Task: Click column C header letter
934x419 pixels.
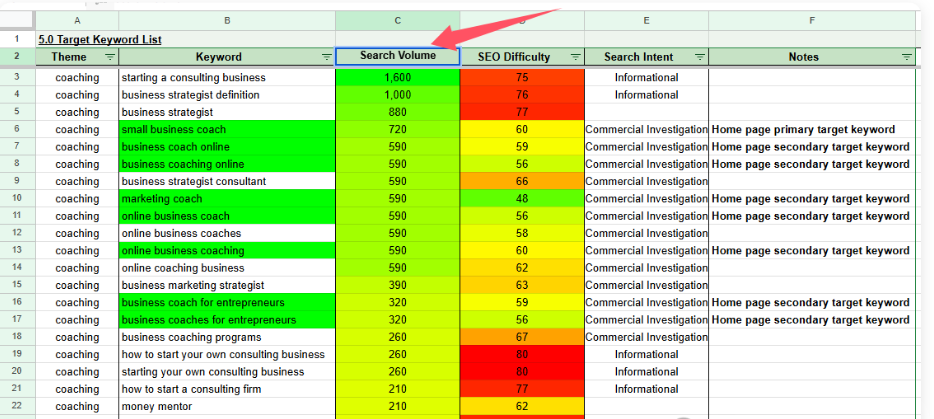Action: pyautogui.click(x=397, y=20)
